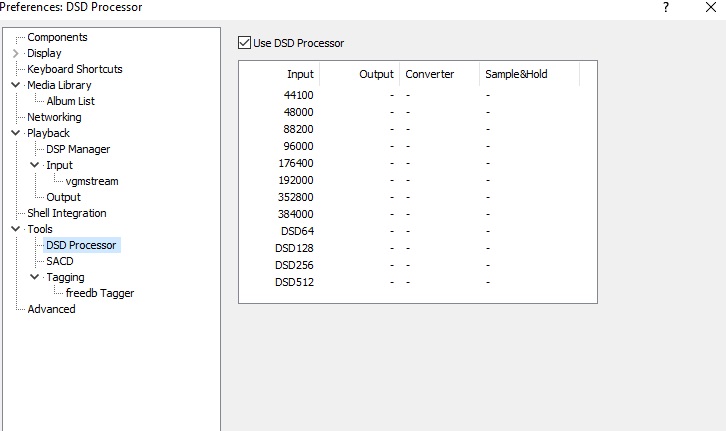Collapse the Tools tree node
The height and width of the screenshot is (431, 726).
click(15, 229)
